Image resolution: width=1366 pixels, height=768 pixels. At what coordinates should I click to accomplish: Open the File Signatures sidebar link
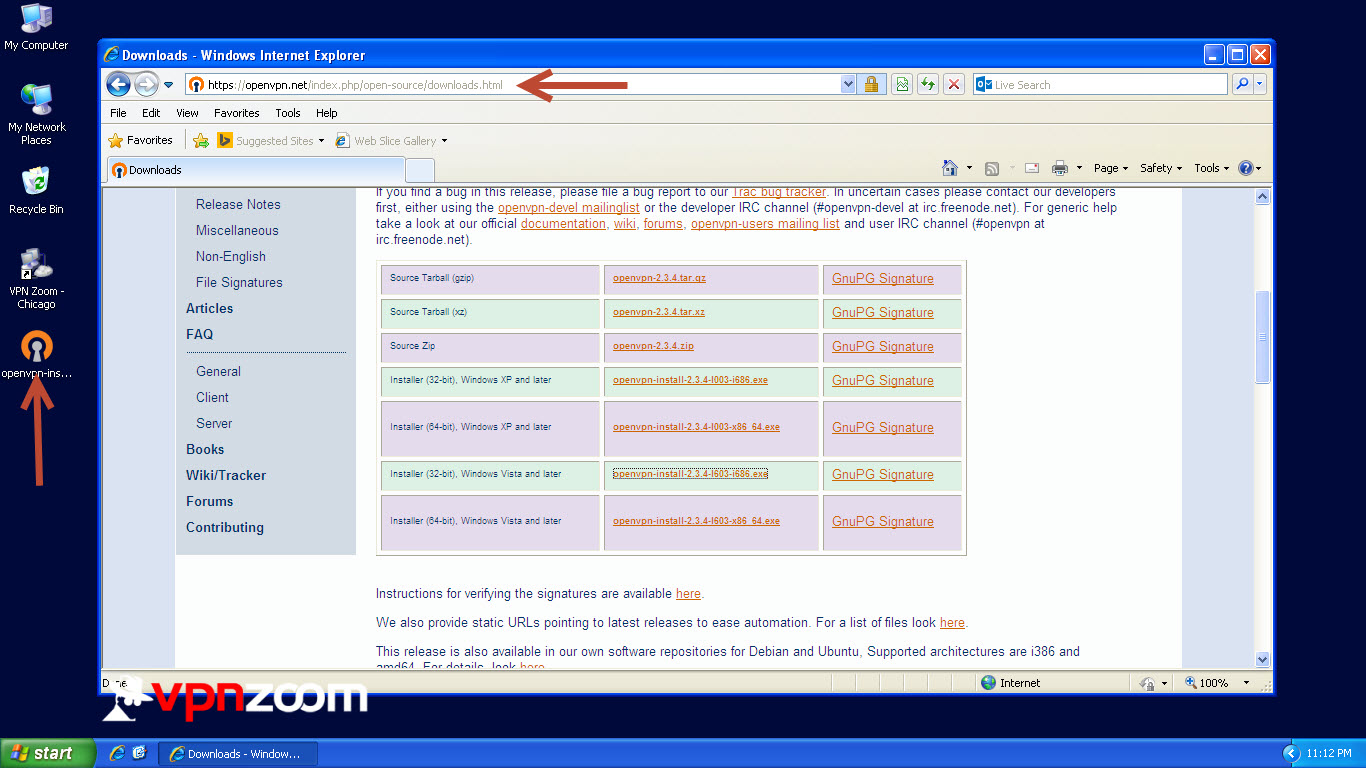click(x=239, y=282)
